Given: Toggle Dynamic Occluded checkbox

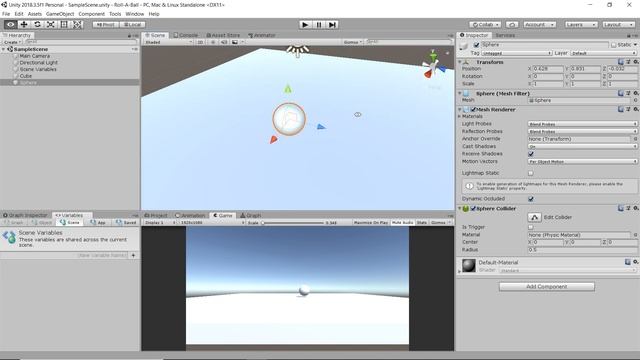Looking at the screenshot, I should (x=531, y=199).
